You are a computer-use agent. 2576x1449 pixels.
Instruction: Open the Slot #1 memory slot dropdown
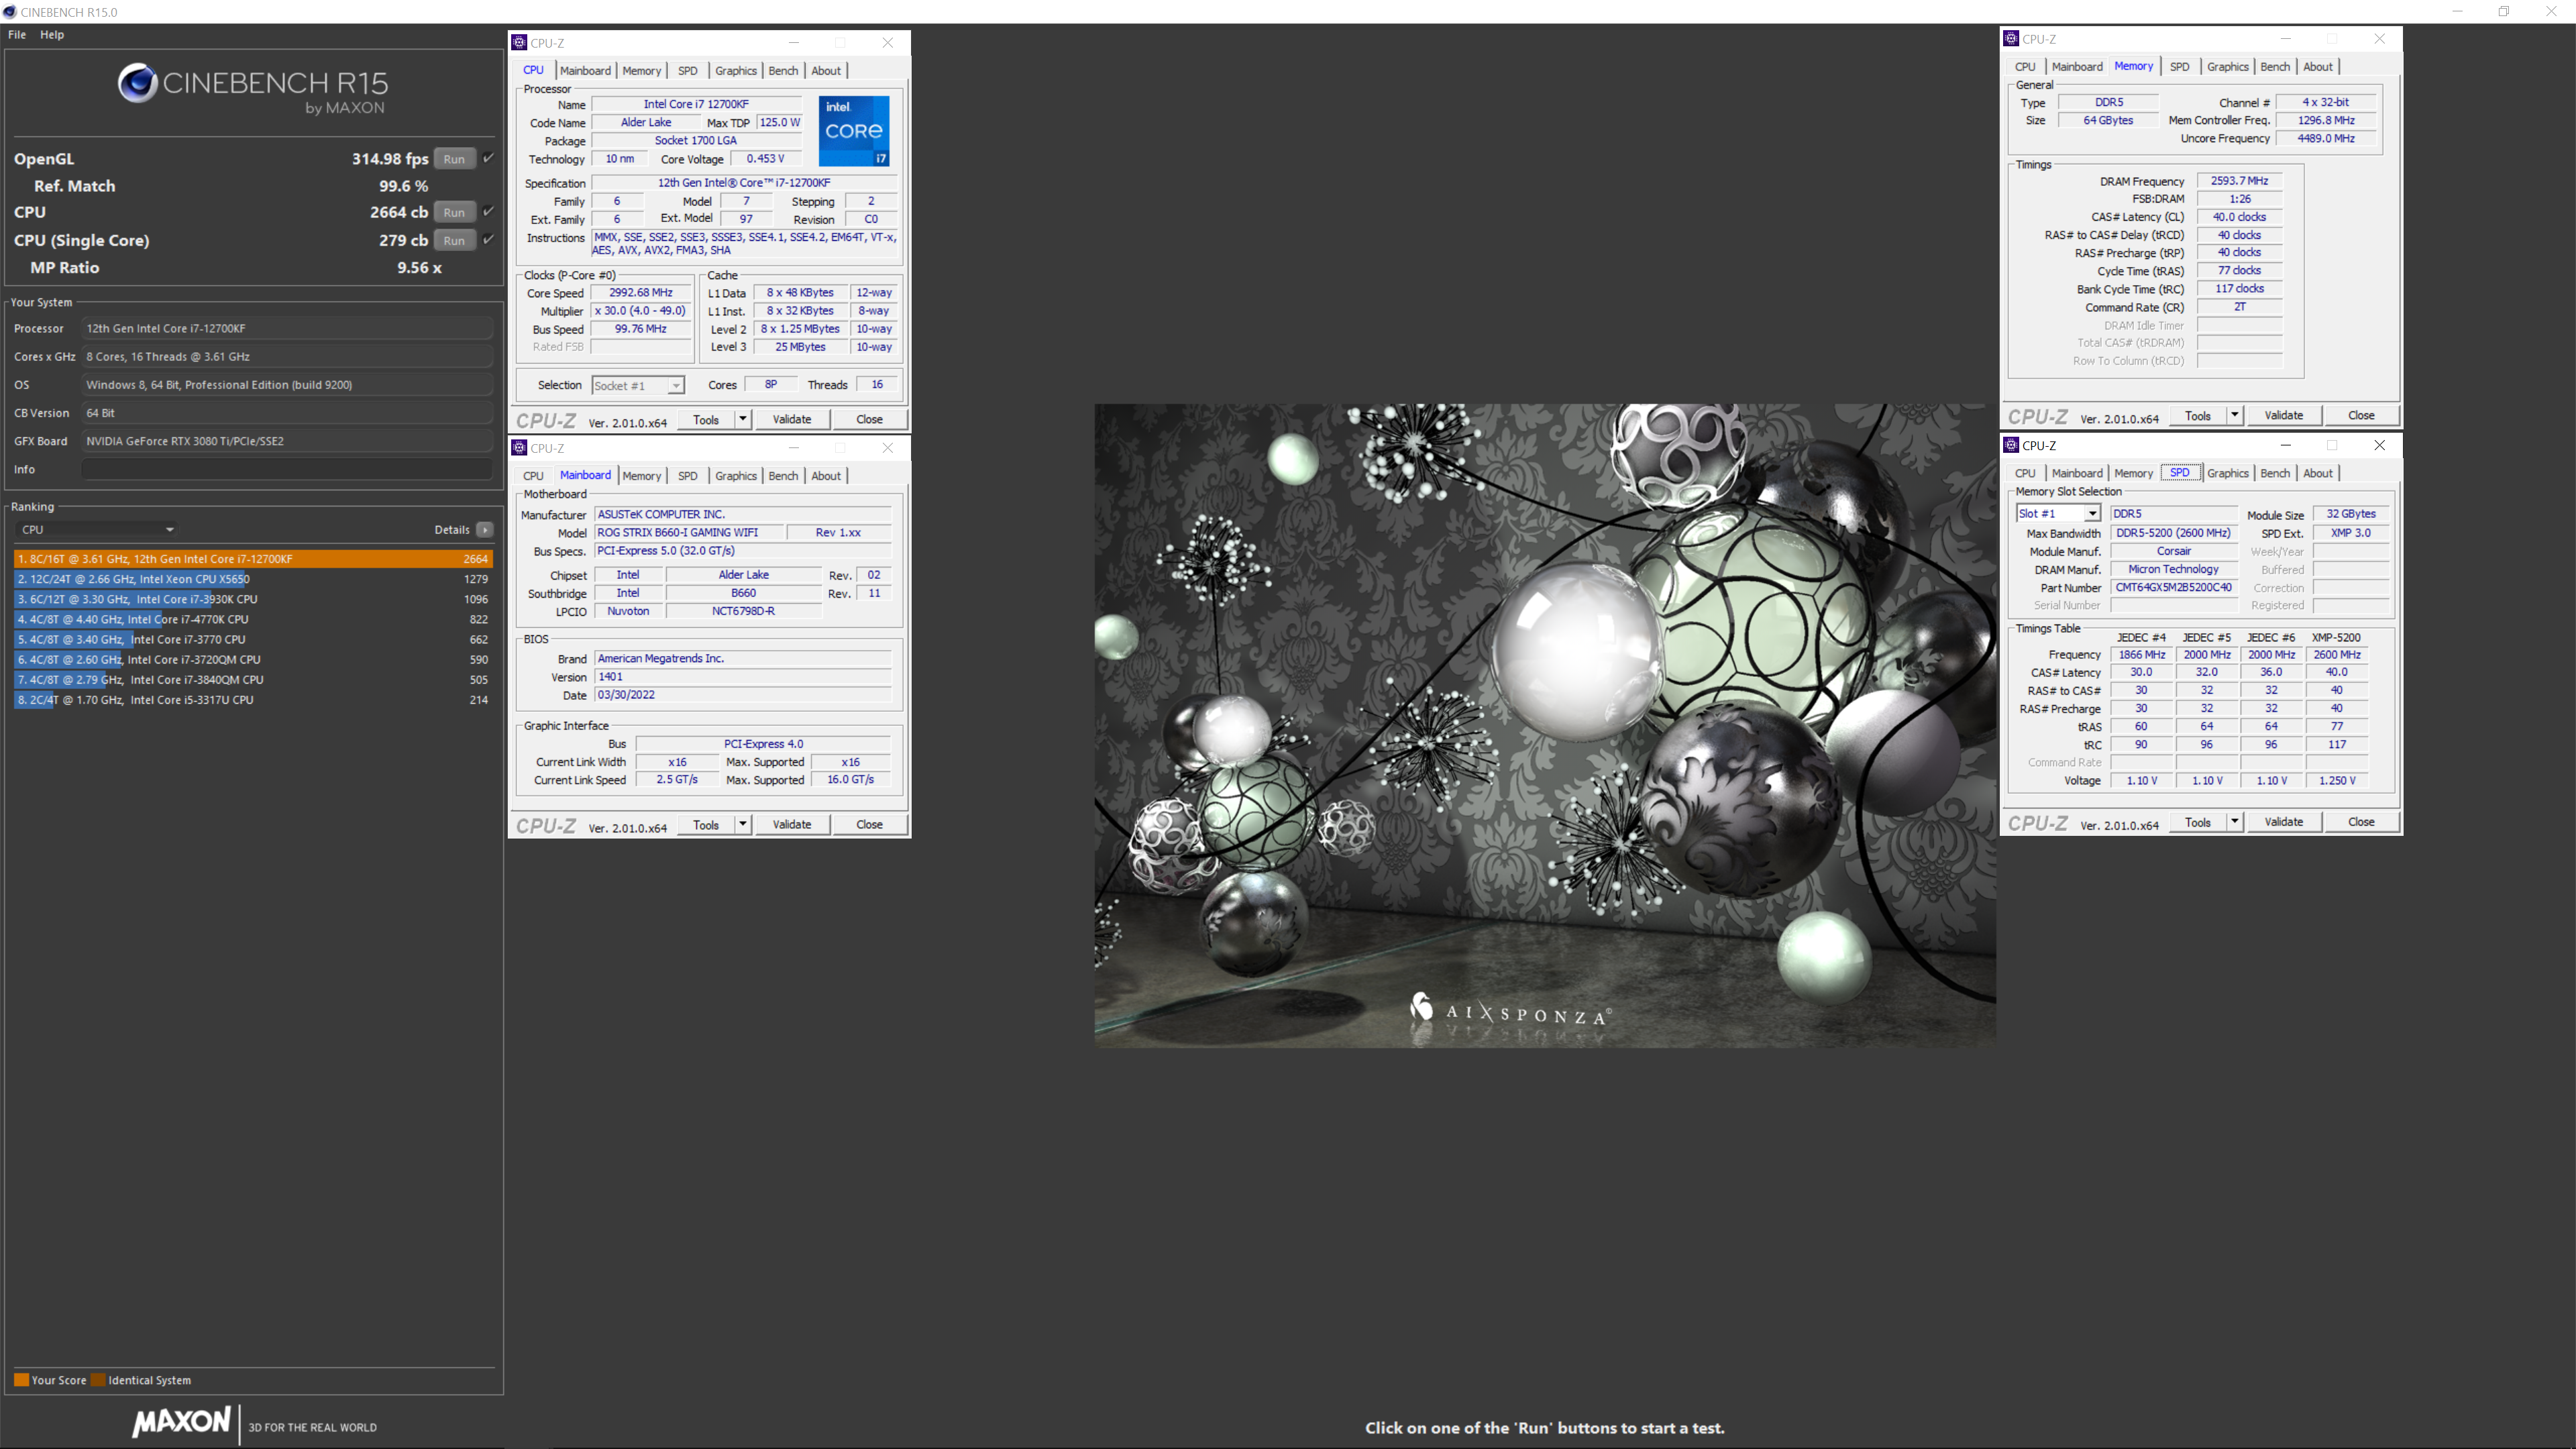click(x=2058, y=513)
